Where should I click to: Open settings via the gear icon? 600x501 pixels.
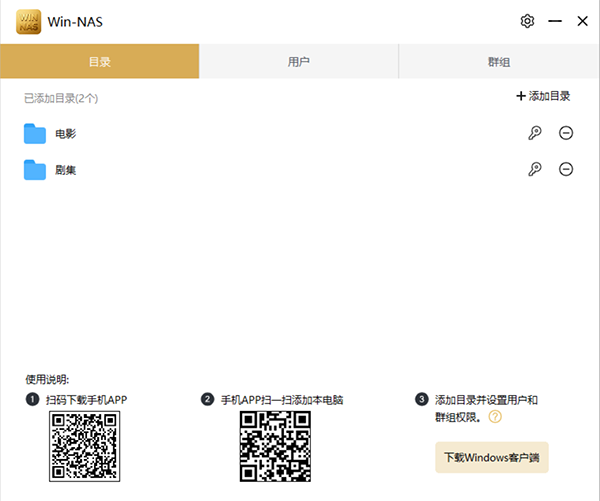pyautogui.click(x=527, y=21)
